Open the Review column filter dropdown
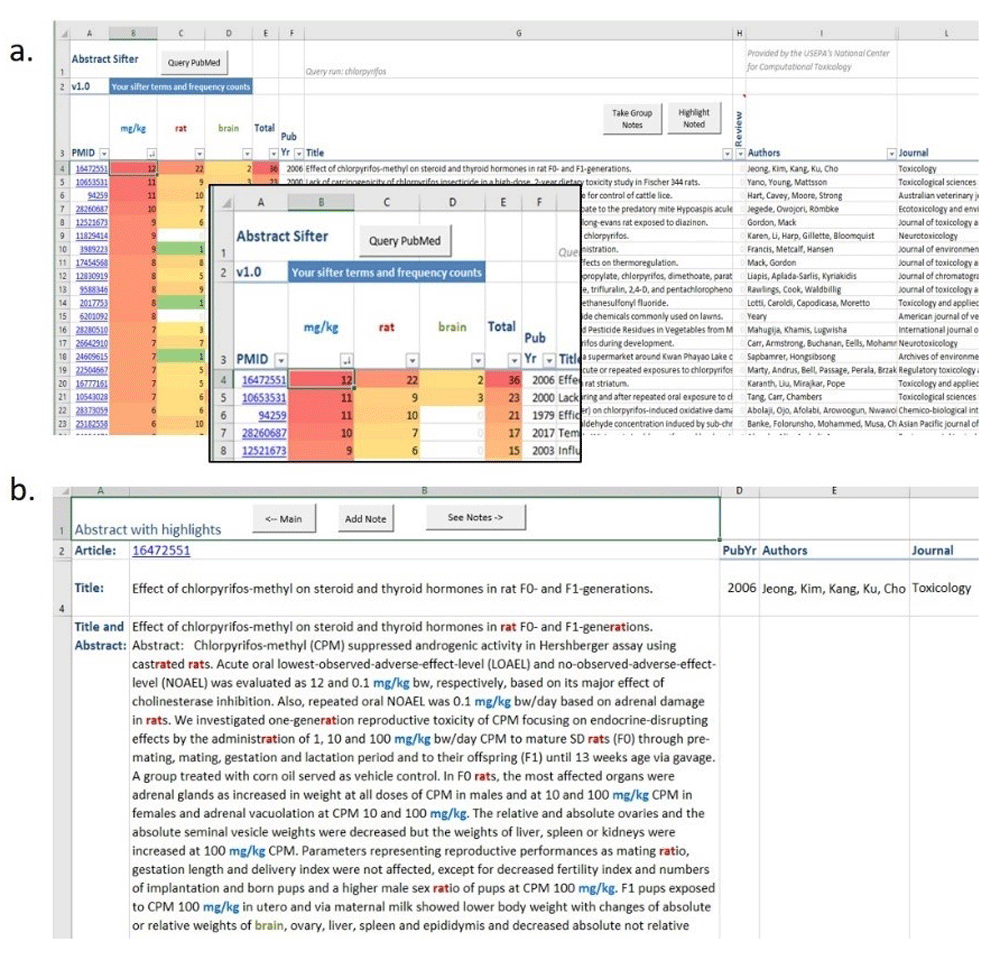The image size is (1000, 960). [x=740, y=154]
